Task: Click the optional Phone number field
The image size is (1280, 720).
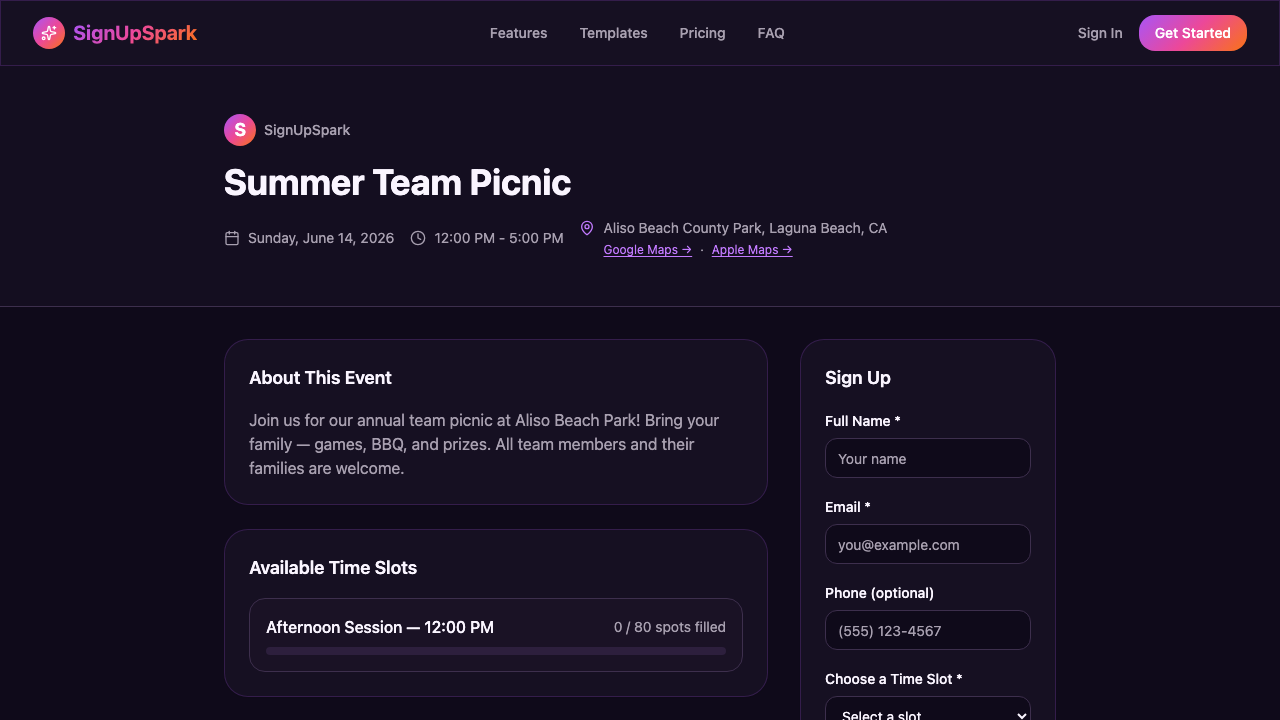Action: tap(927, 630)
